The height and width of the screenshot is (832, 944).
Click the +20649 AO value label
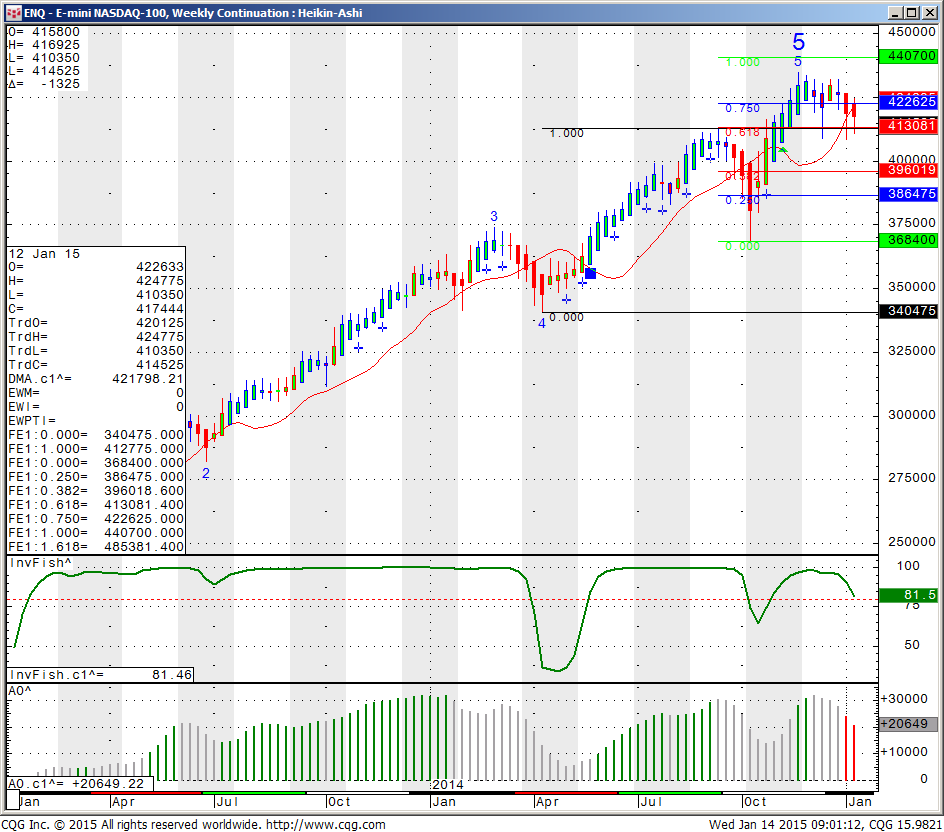[x=908, y=723]
